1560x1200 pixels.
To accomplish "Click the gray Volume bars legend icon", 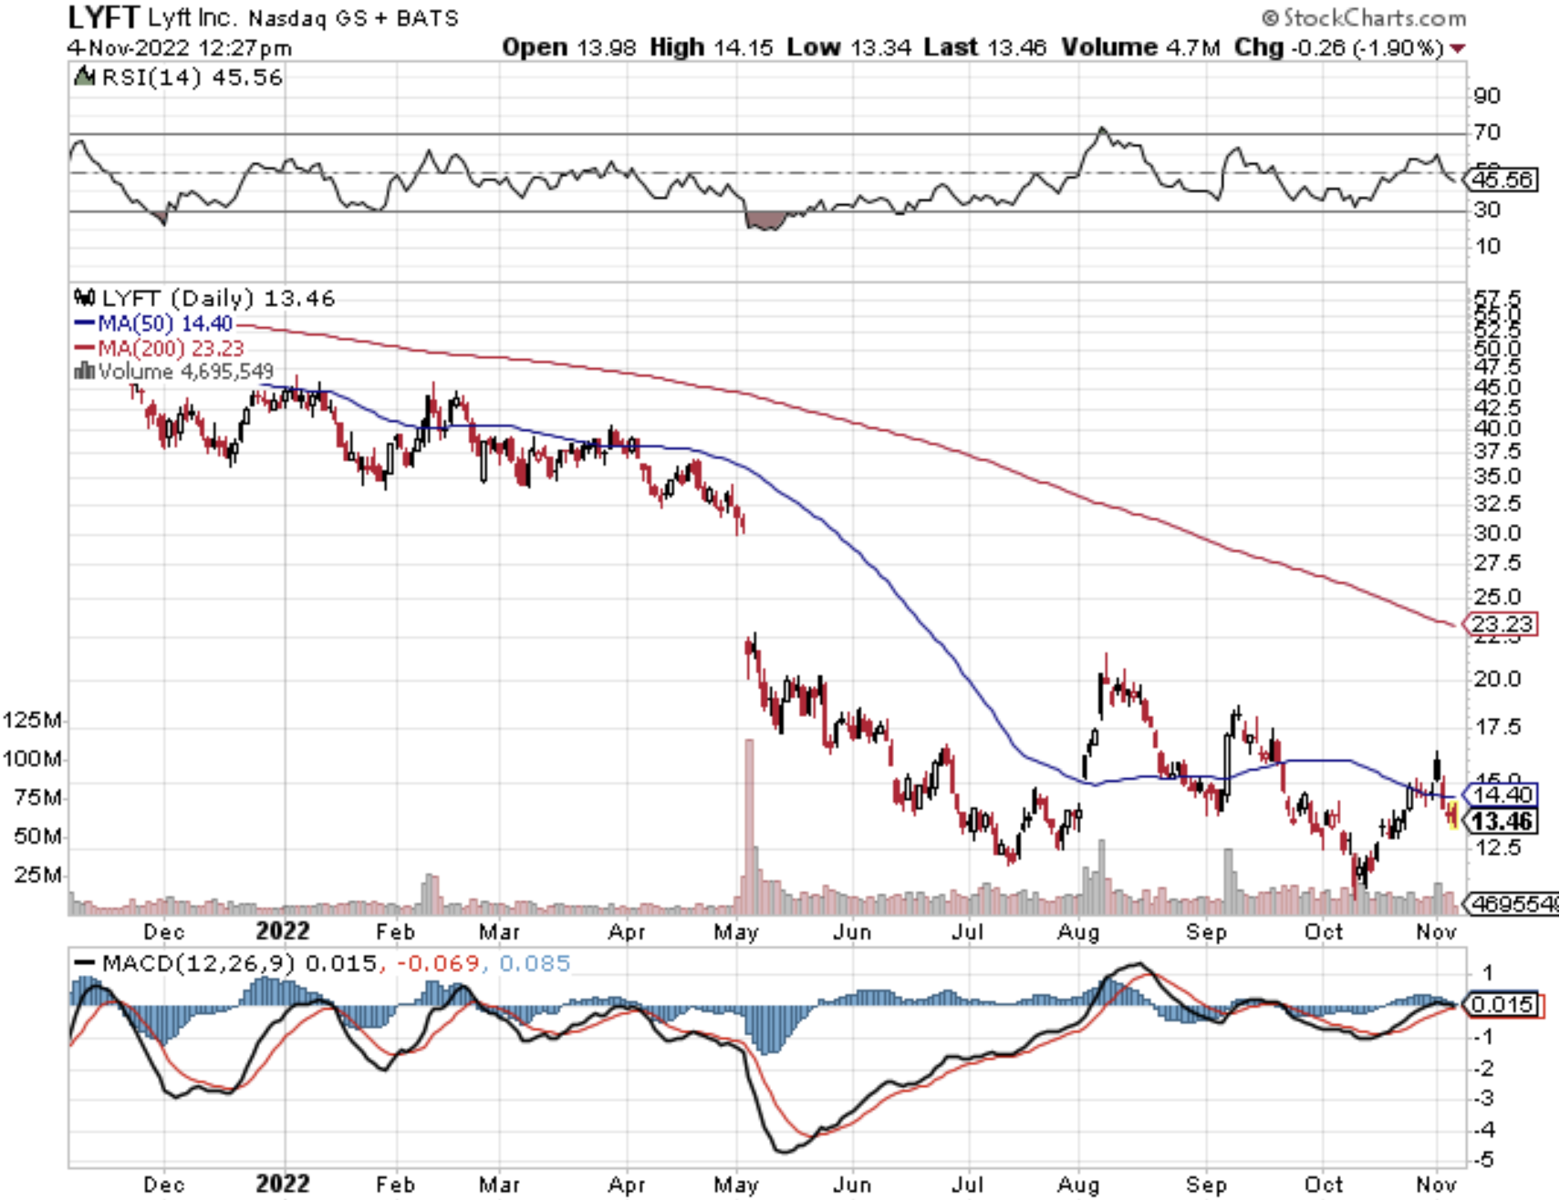I will tap(84, 371).
